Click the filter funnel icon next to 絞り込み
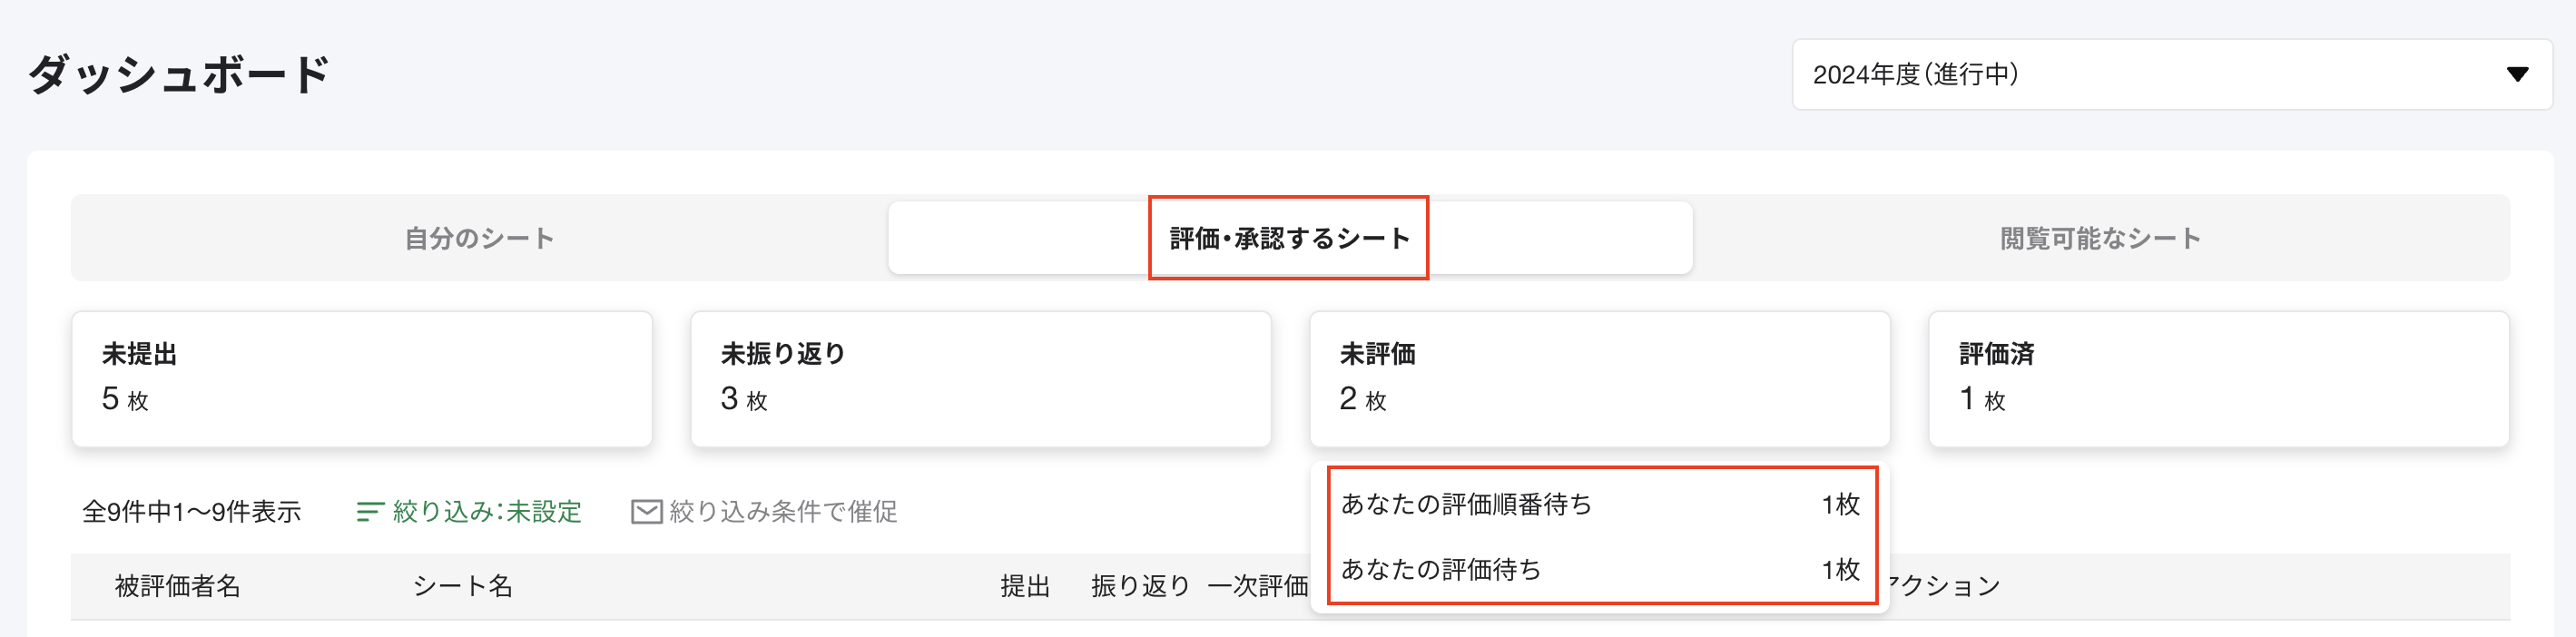Screen dimensions: 2576x637 point(370,511)
